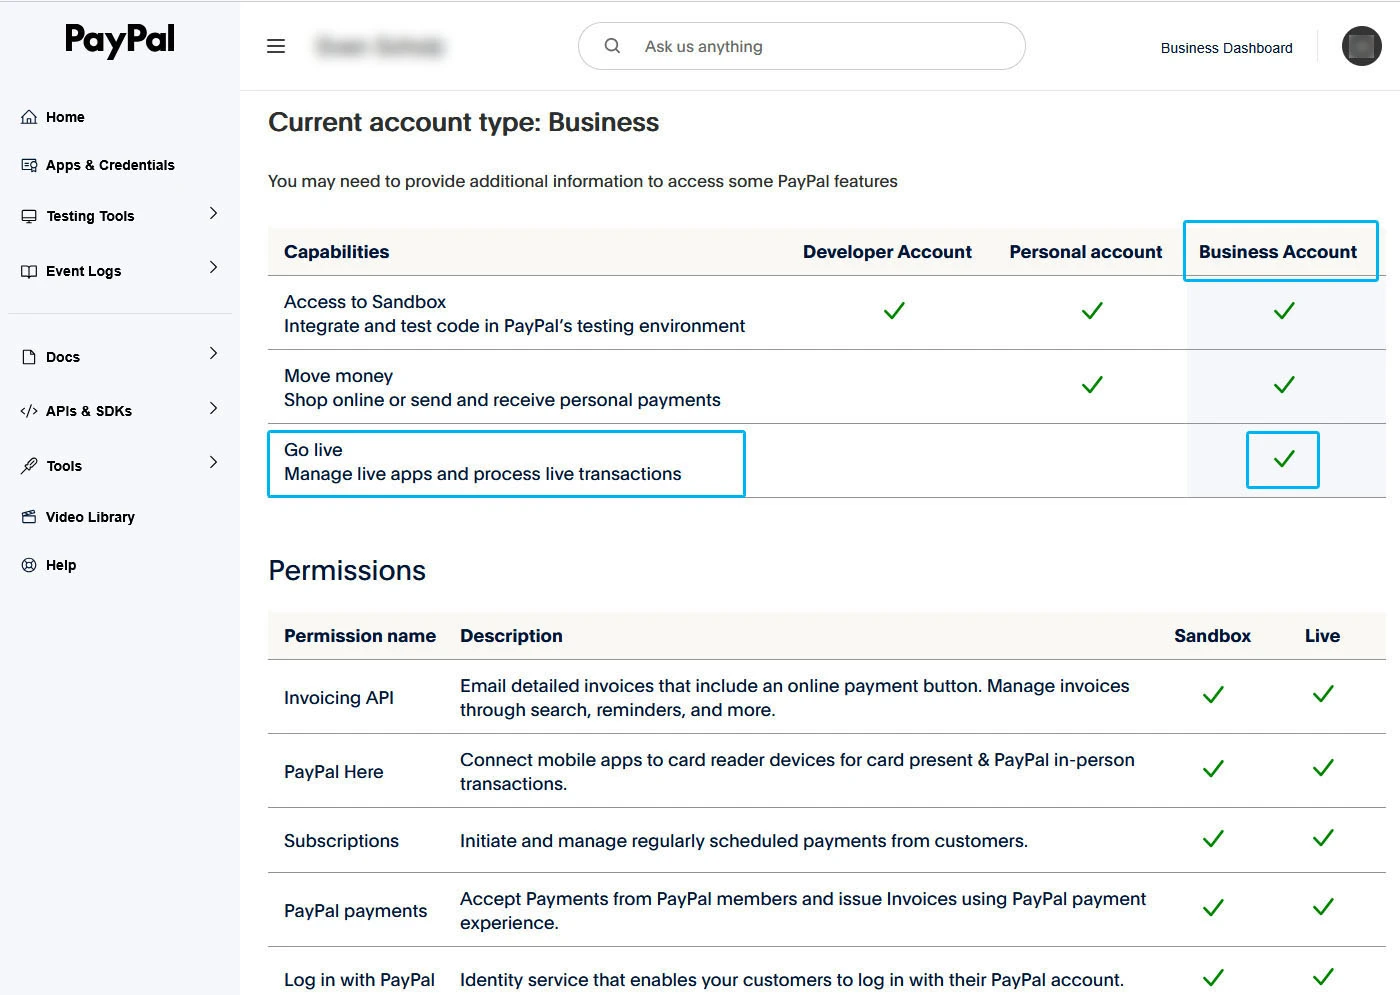The width and height of the screenshot is (1400, 995).
Task: Click the Apps & Credentials icon
Action: 29,165
